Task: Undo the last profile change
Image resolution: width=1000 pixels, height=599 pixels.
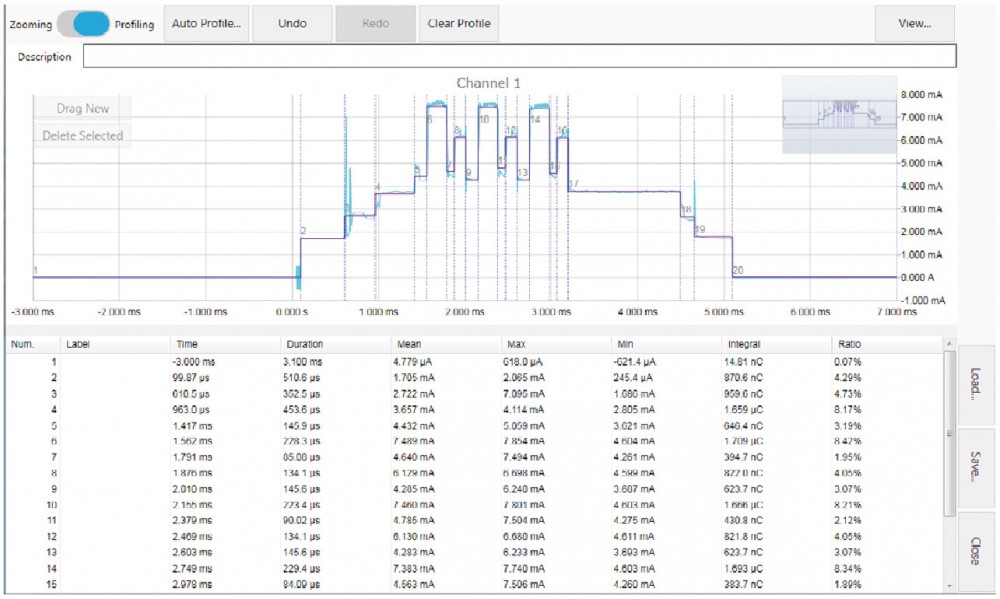Action: [292, 24]
